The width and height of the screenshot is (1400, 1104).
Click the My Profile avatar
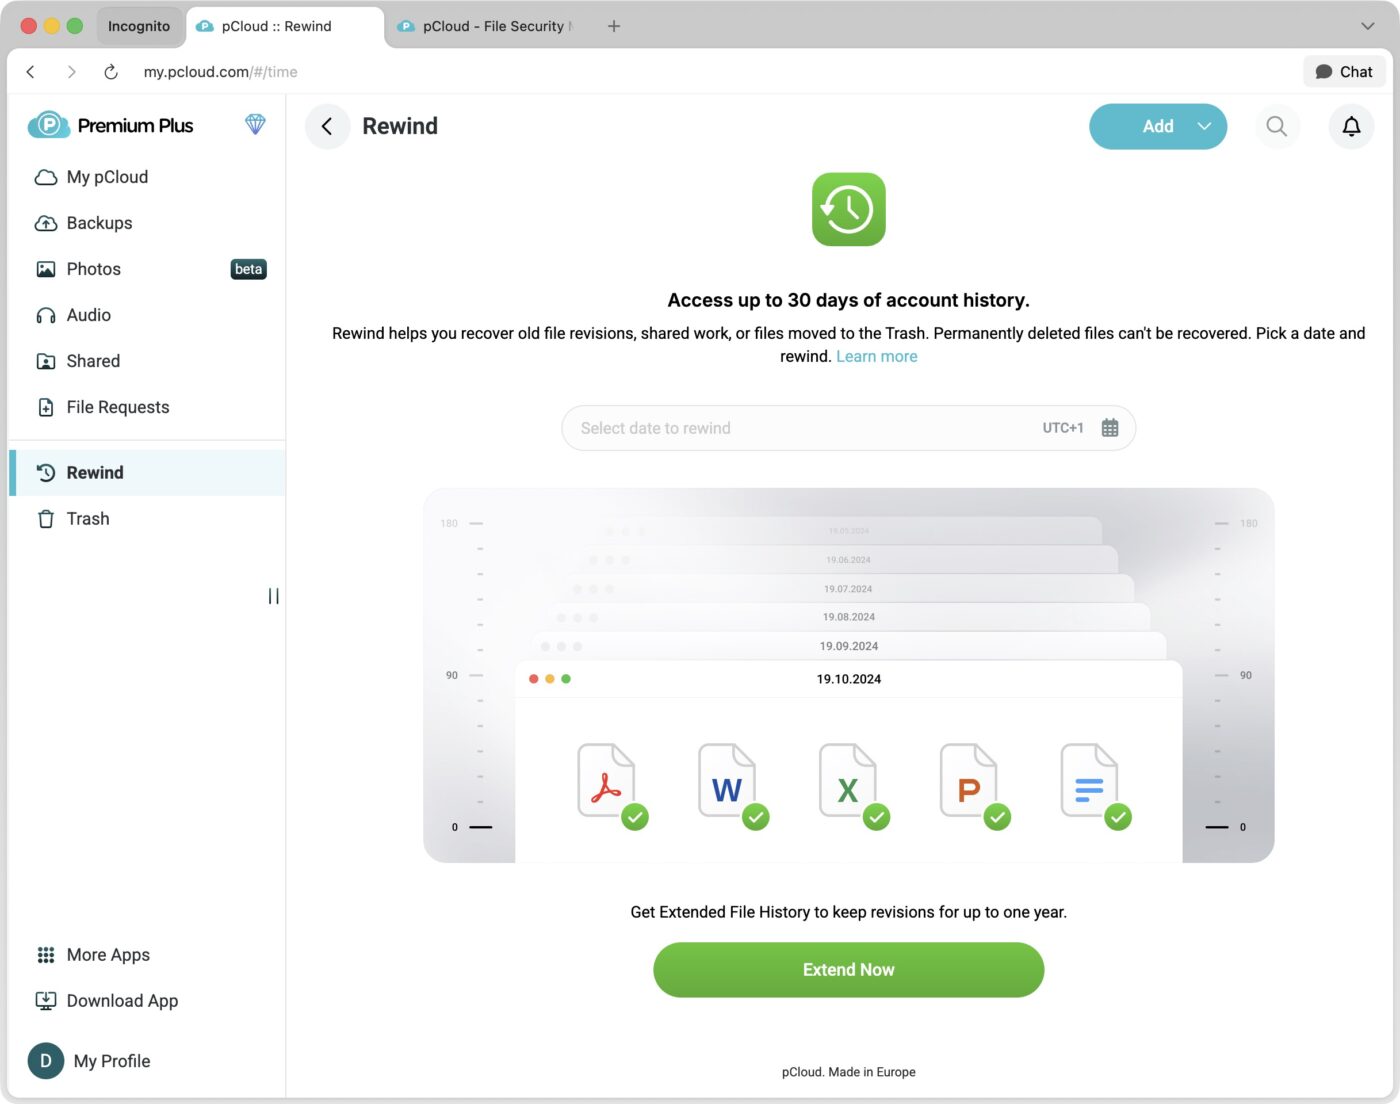point(46,1061)
